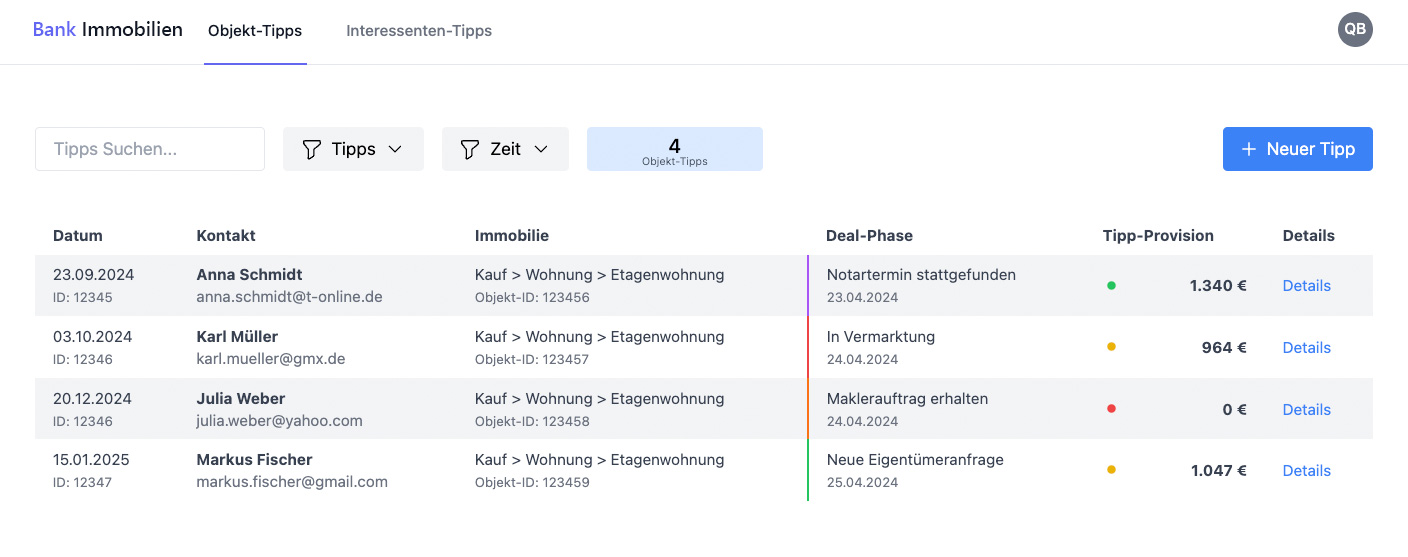Switch to the Interessenten-Tipps tab
This screenshot has height=557, width=1408.
click(419, 31)
